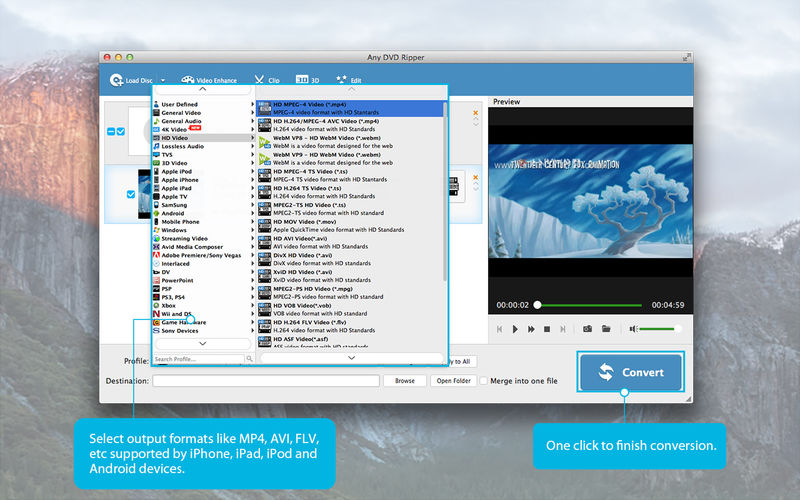Open the Edit effects tool
The height and width of the screenshot is (500, 800).
click(x=348, y=80)
